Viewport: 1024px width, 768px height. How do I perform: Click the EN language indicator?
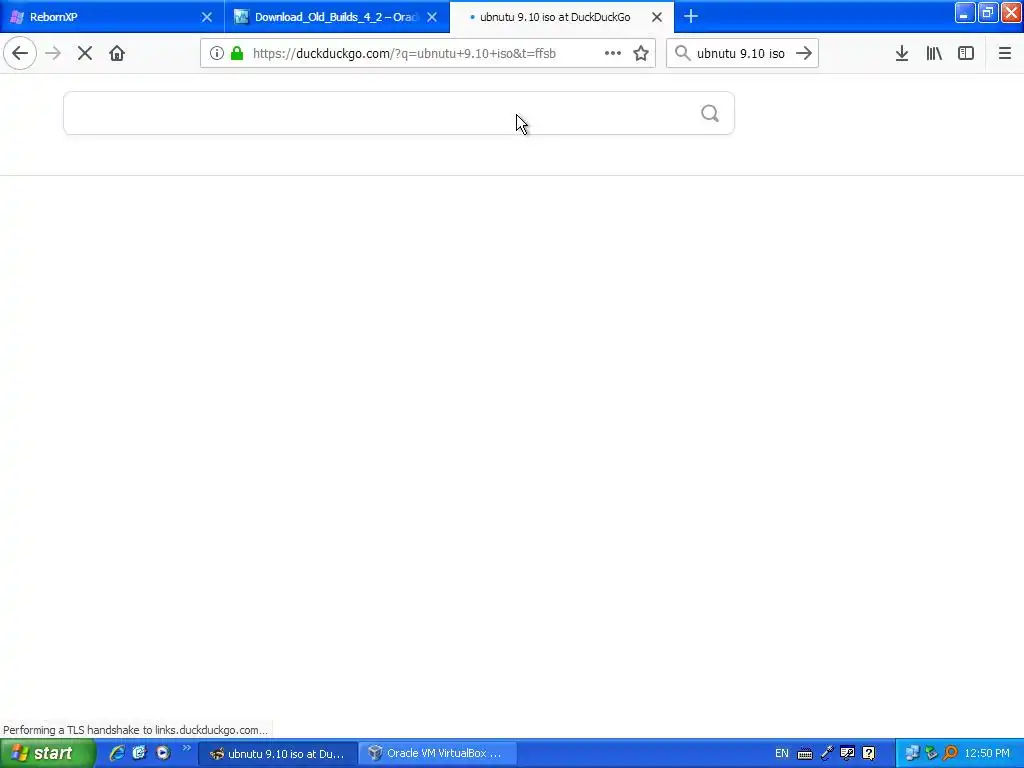click(782, 754)
